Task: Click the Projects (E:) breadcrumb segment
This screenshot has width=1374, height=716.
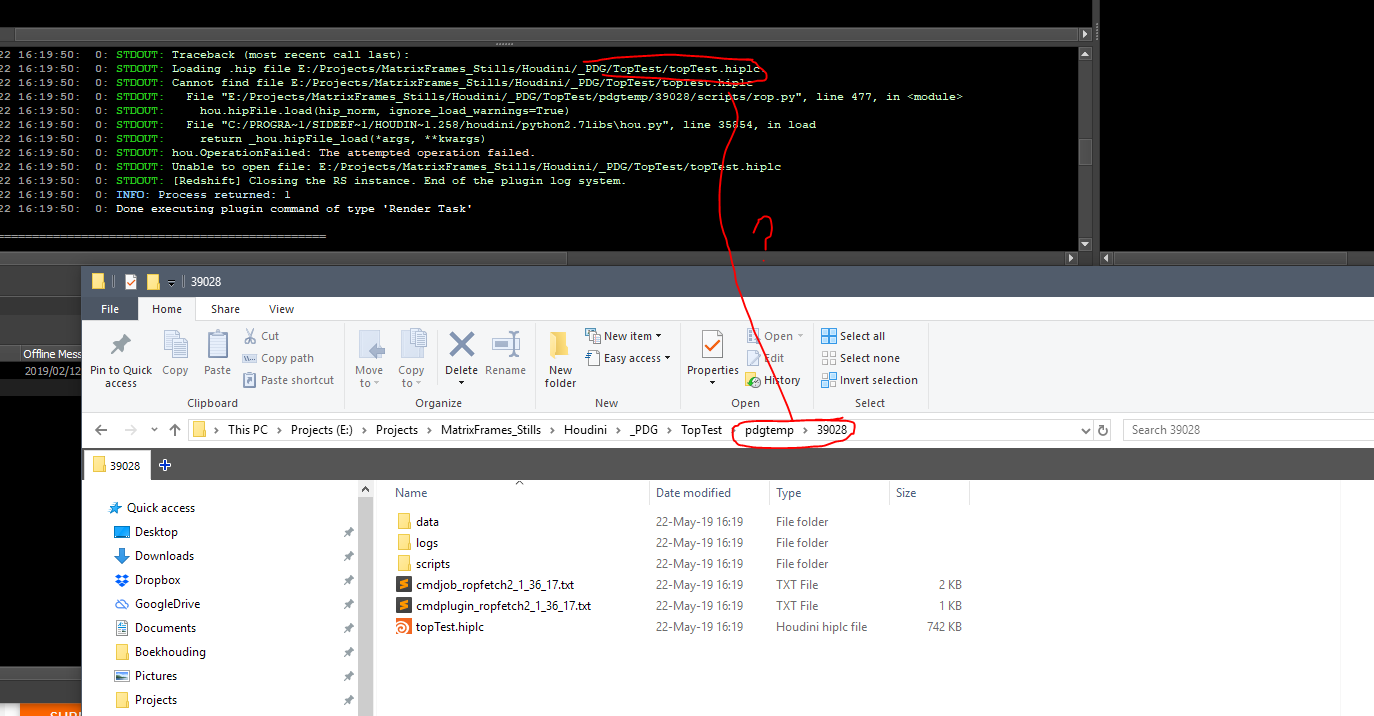Action: coord(323,430)
